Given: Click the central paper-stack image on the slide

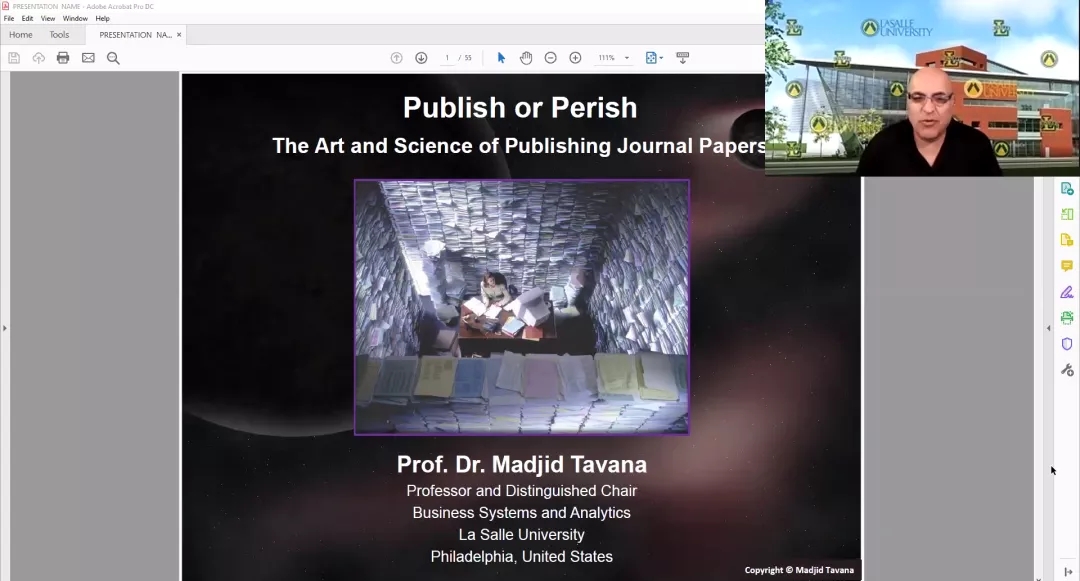Looking at the screenshot, I should tap(521, 307).
